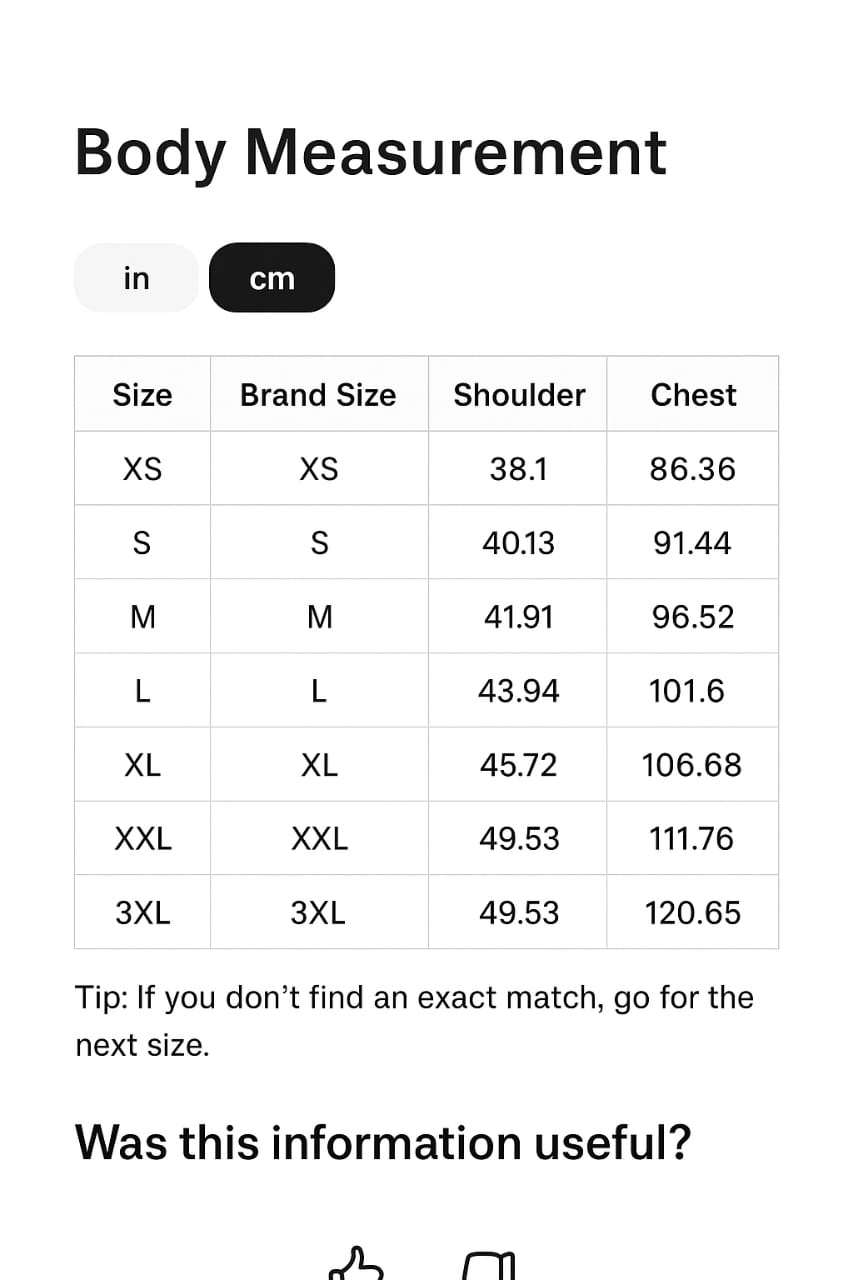This screenshot has width=853, height=1280.
Task: Click the chest value 120.65
Action: coord(691,912)
